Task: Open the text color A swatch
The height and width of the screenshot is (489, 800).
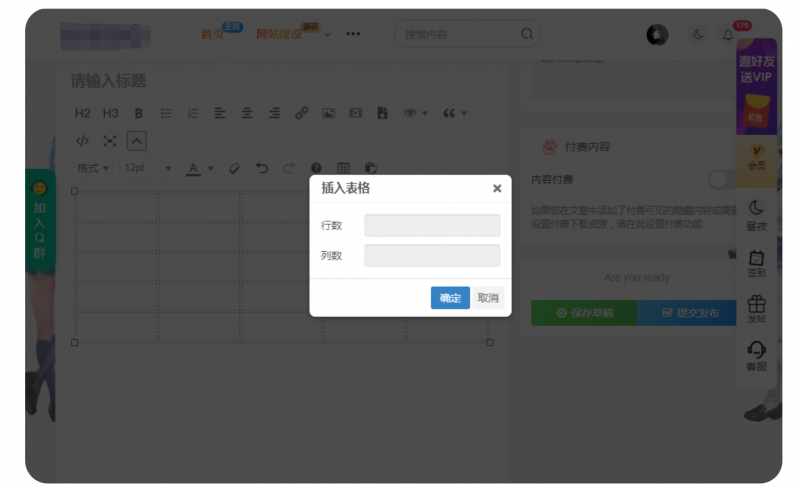Action: click(x=194, y=168)
